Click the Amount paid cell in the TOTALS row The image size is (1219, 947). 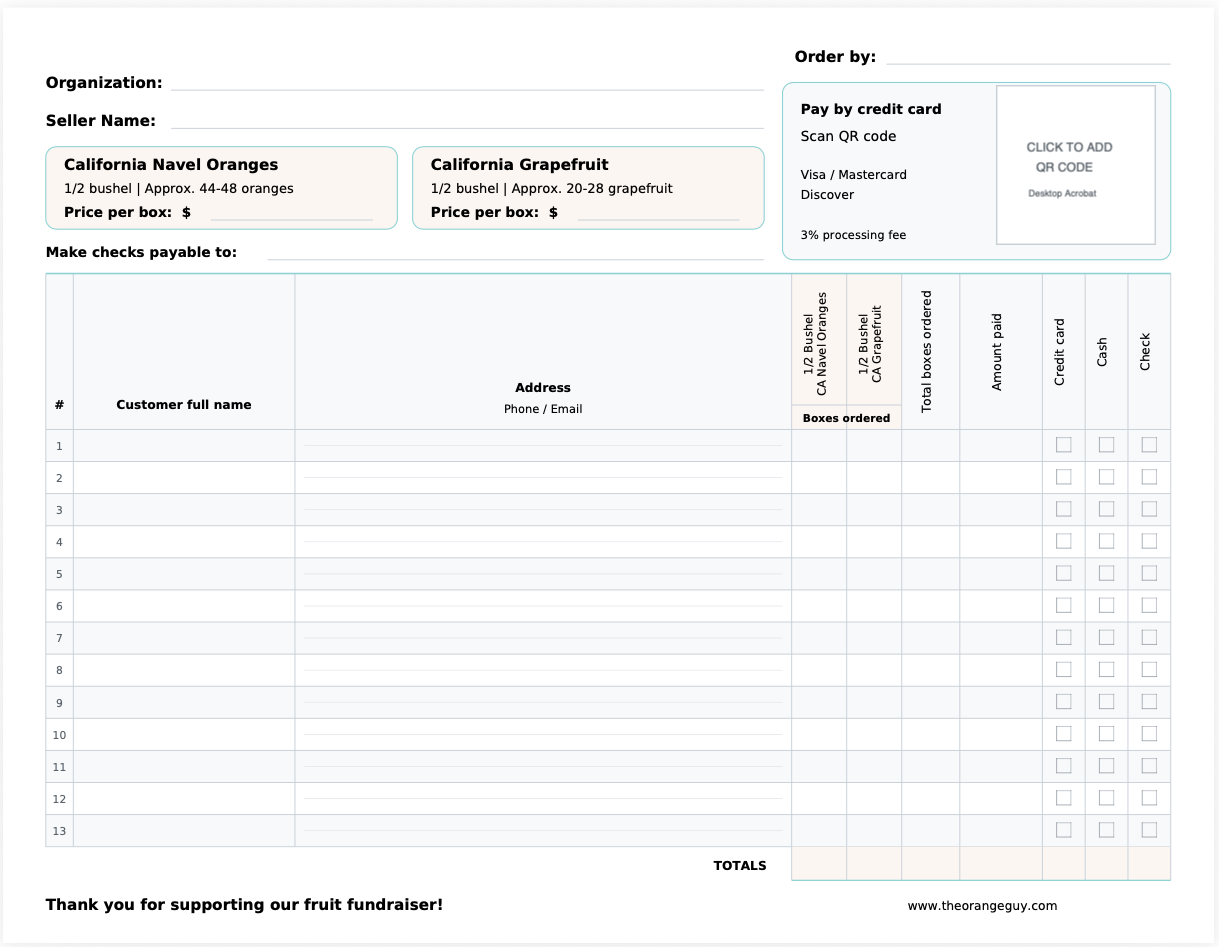[1001, 864]
